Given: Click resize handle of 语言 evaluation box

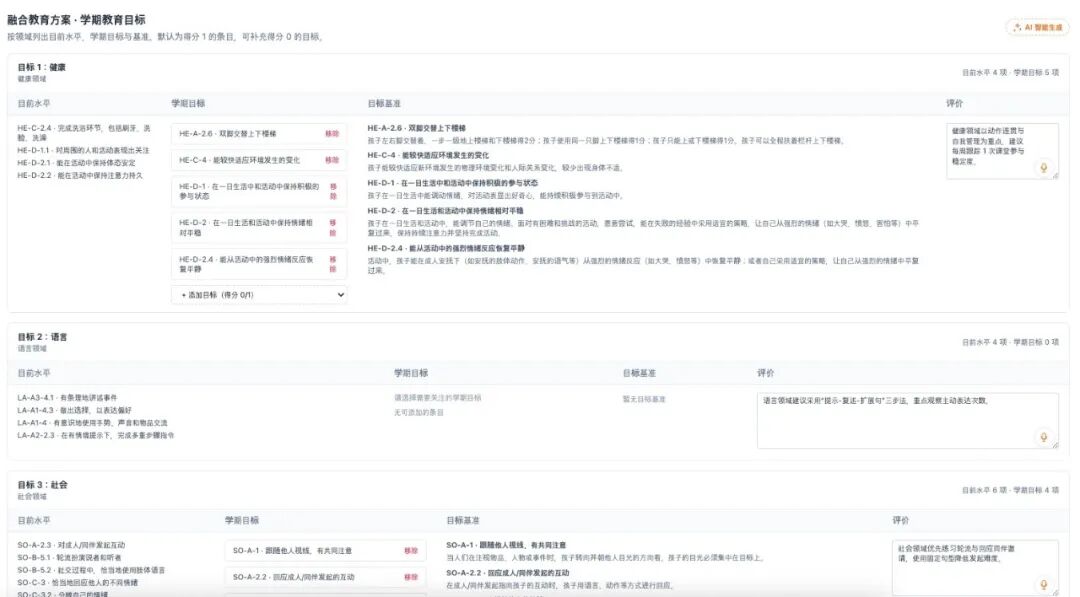Looking at the screenshot, I should [1055, 445].
